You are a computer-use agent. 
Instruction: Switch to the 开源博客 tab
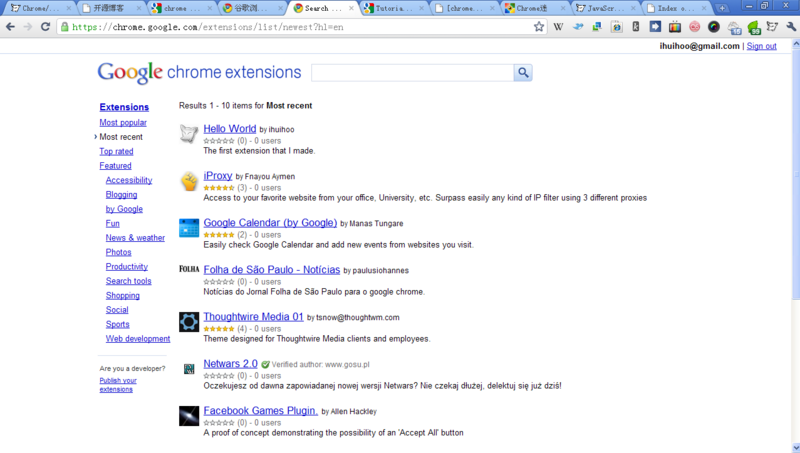click(x=112, y=8)
